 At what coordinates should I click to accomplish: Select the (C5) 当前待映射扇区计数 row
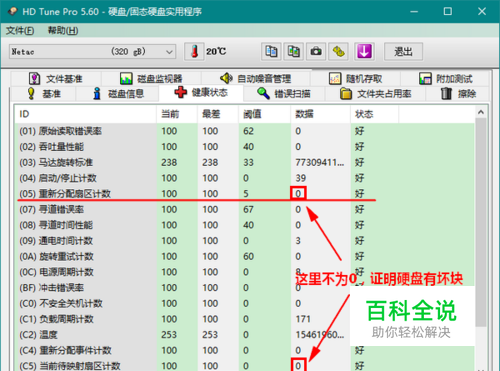point(245,365)
